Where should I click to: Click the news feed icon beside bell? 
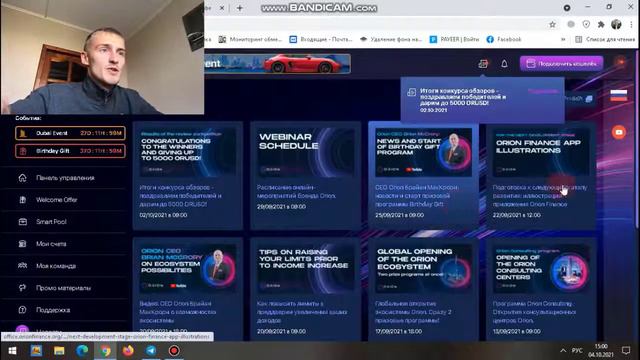[x=483, y=64]
